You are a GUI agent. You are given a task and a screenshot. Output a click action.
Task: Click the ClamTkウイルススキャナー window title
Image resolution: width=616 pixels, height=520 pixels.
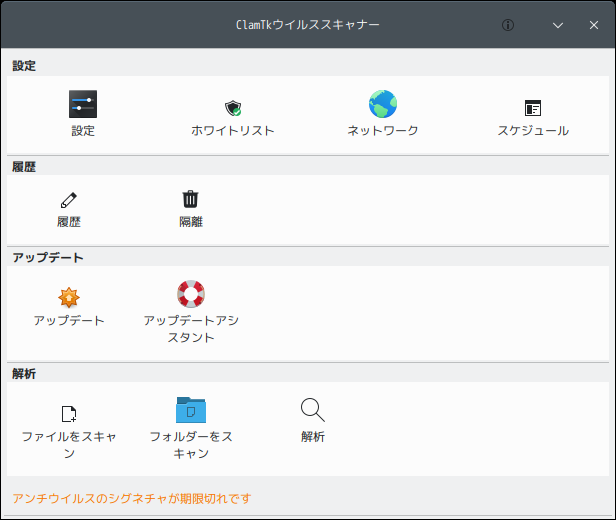pos(307,25)
